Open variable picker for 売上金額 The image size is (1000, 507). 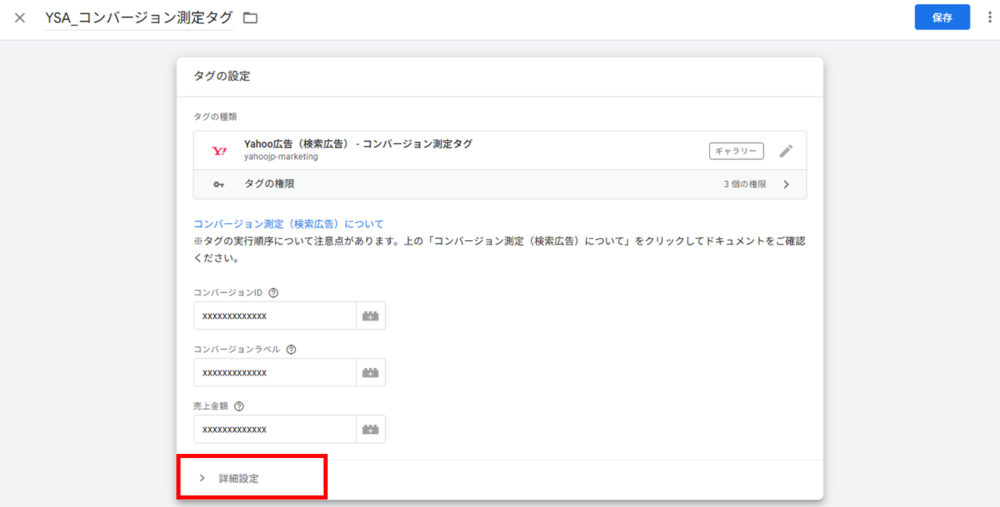pyautogui.click(x=371, y=429)
